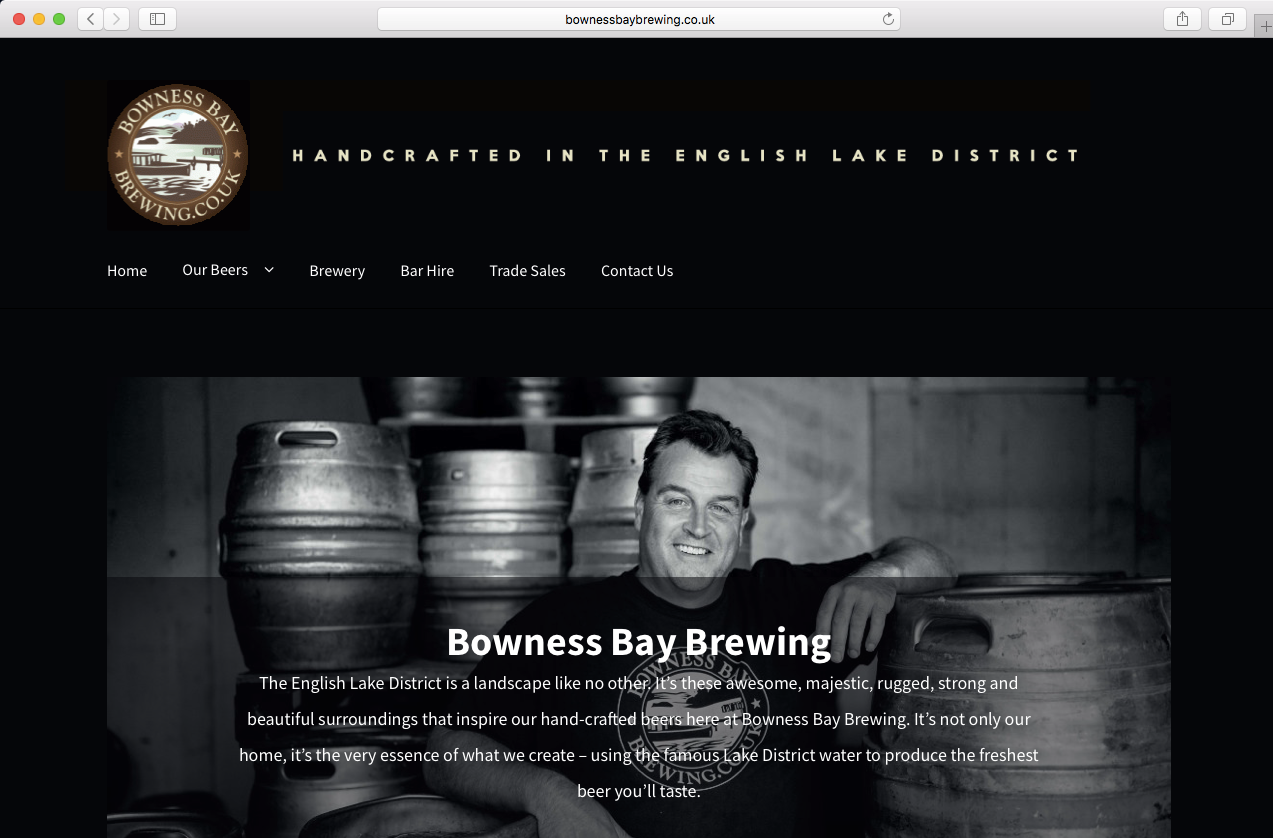Click the Handcrafted in the English Lake District banner
The height and width of the screenshot is (838, 1273).
click(686, 155)
